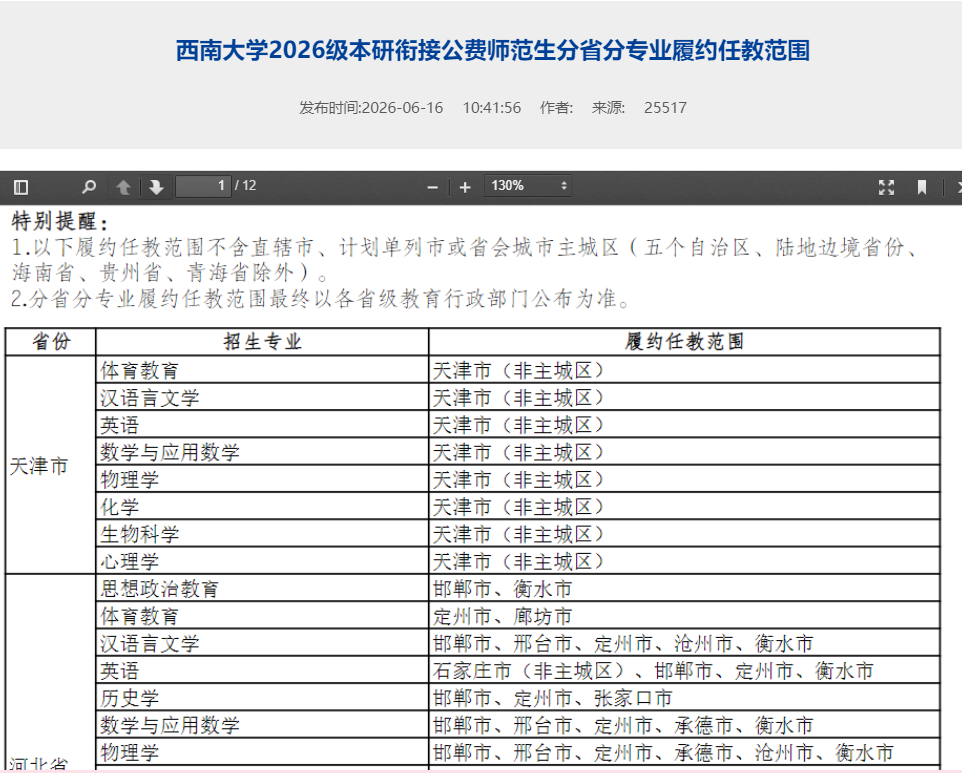The height and width of the screenshot is (773, 962).
Task: Select the 履约任教范围 column header
Action: (684, 342)
